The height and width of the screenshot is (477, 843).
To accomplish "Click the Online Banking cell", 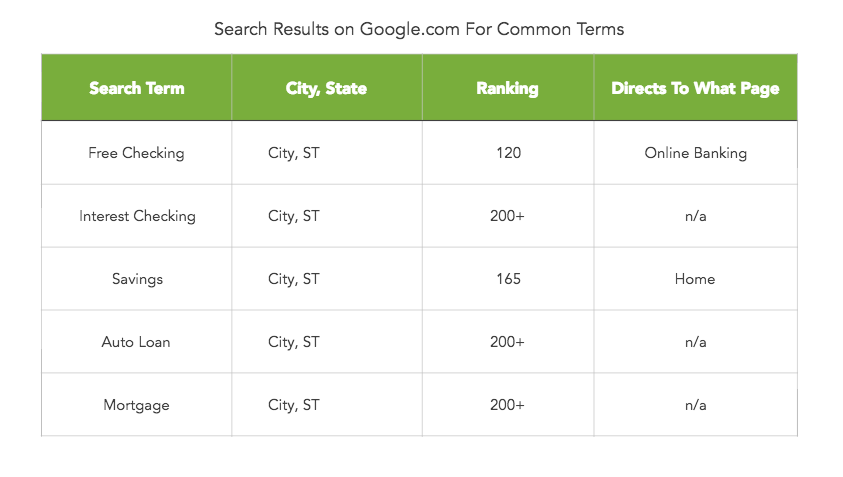I will click(695, 153).
